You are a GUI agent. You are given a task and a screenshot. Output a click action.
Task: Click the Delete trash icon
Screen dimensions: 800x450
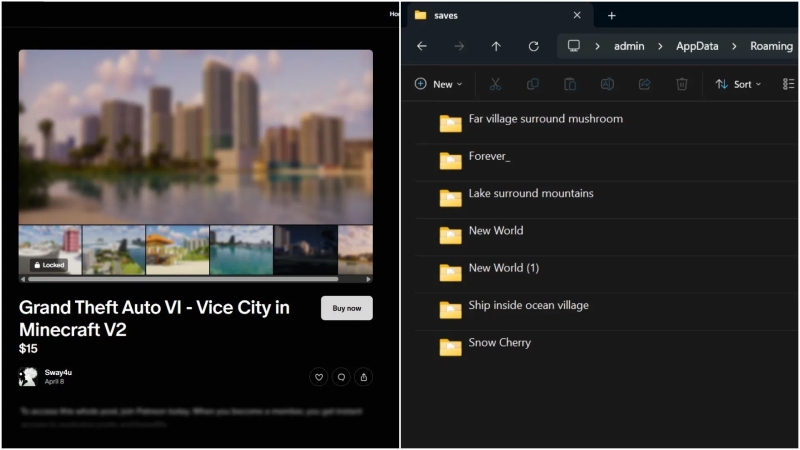(x=682, y=84)
